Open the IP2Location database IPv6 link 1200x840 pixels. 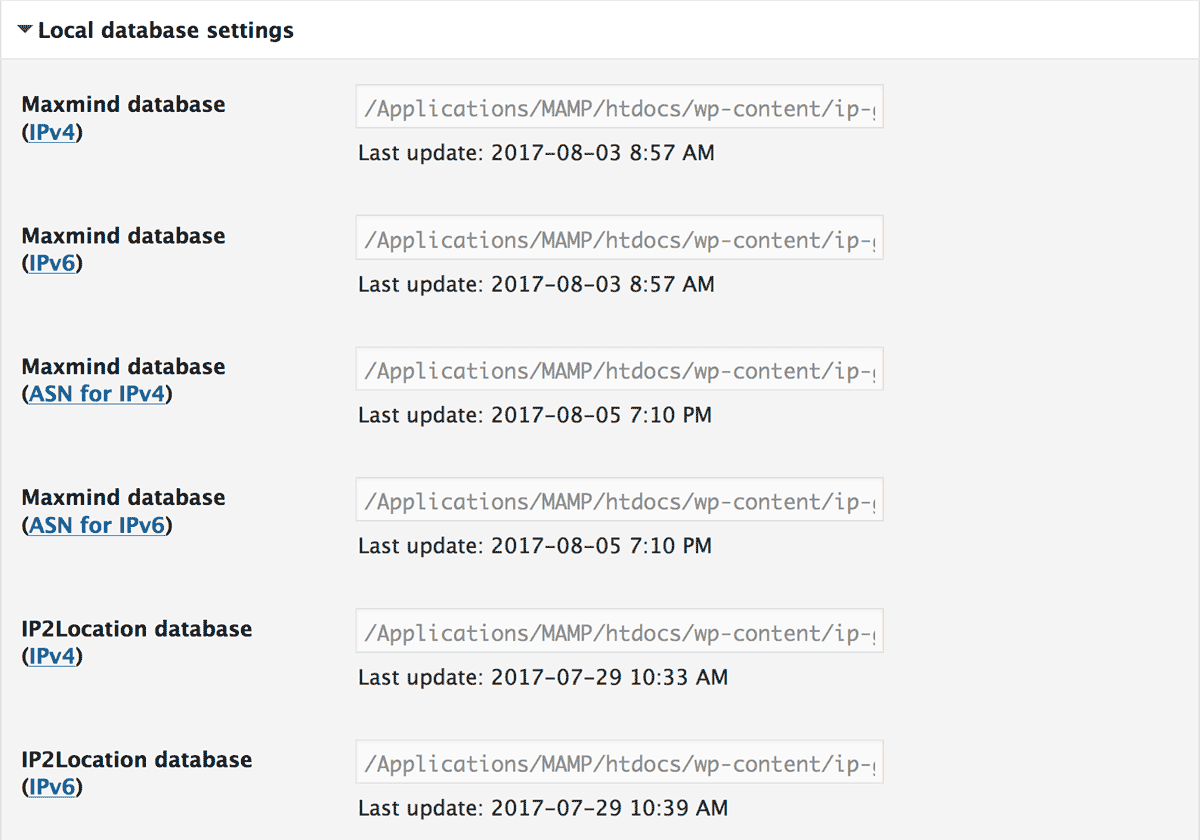(x=52, y=787)
